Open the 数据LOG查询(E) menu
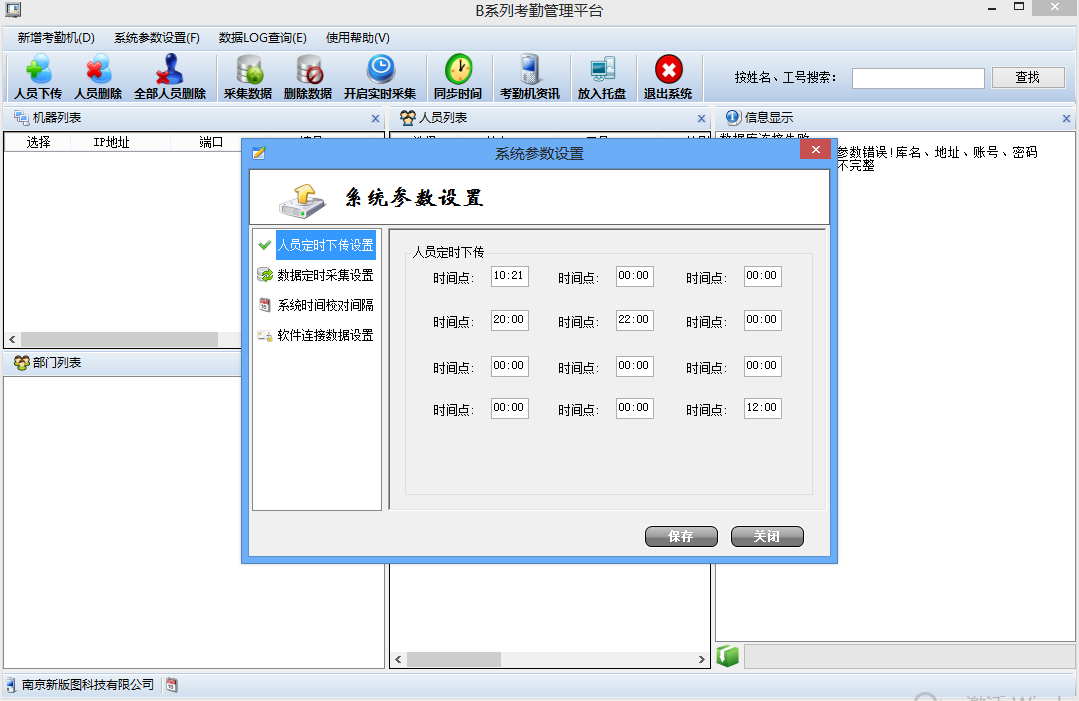 (x=263, y=38)
